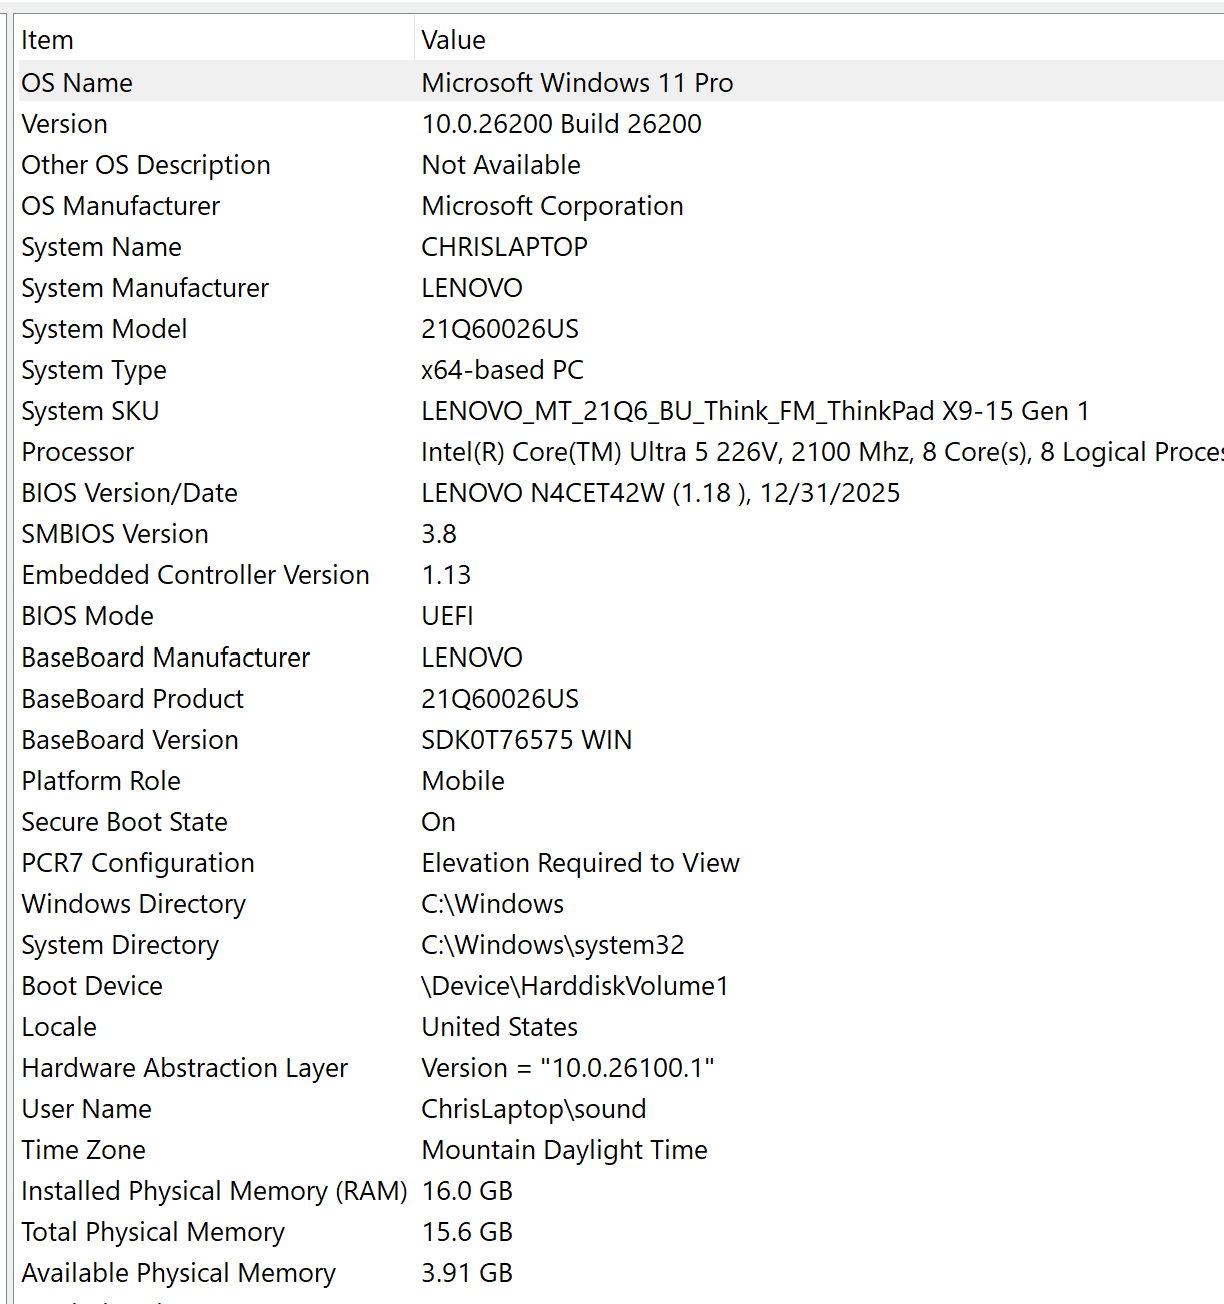Click the Item column header

215,40
